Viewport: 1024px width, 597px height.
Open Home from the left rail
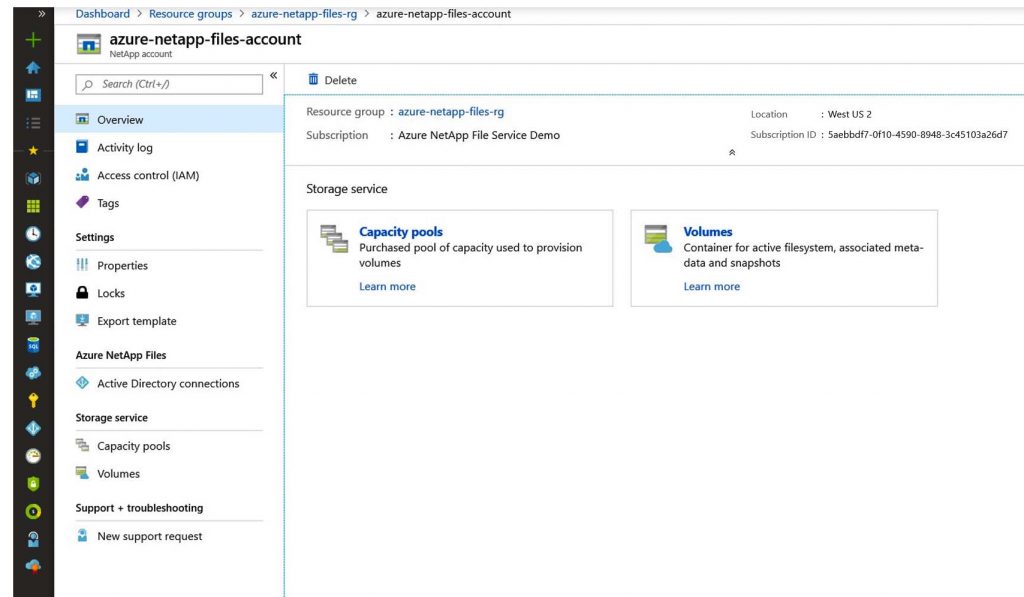tap(33, 68)
